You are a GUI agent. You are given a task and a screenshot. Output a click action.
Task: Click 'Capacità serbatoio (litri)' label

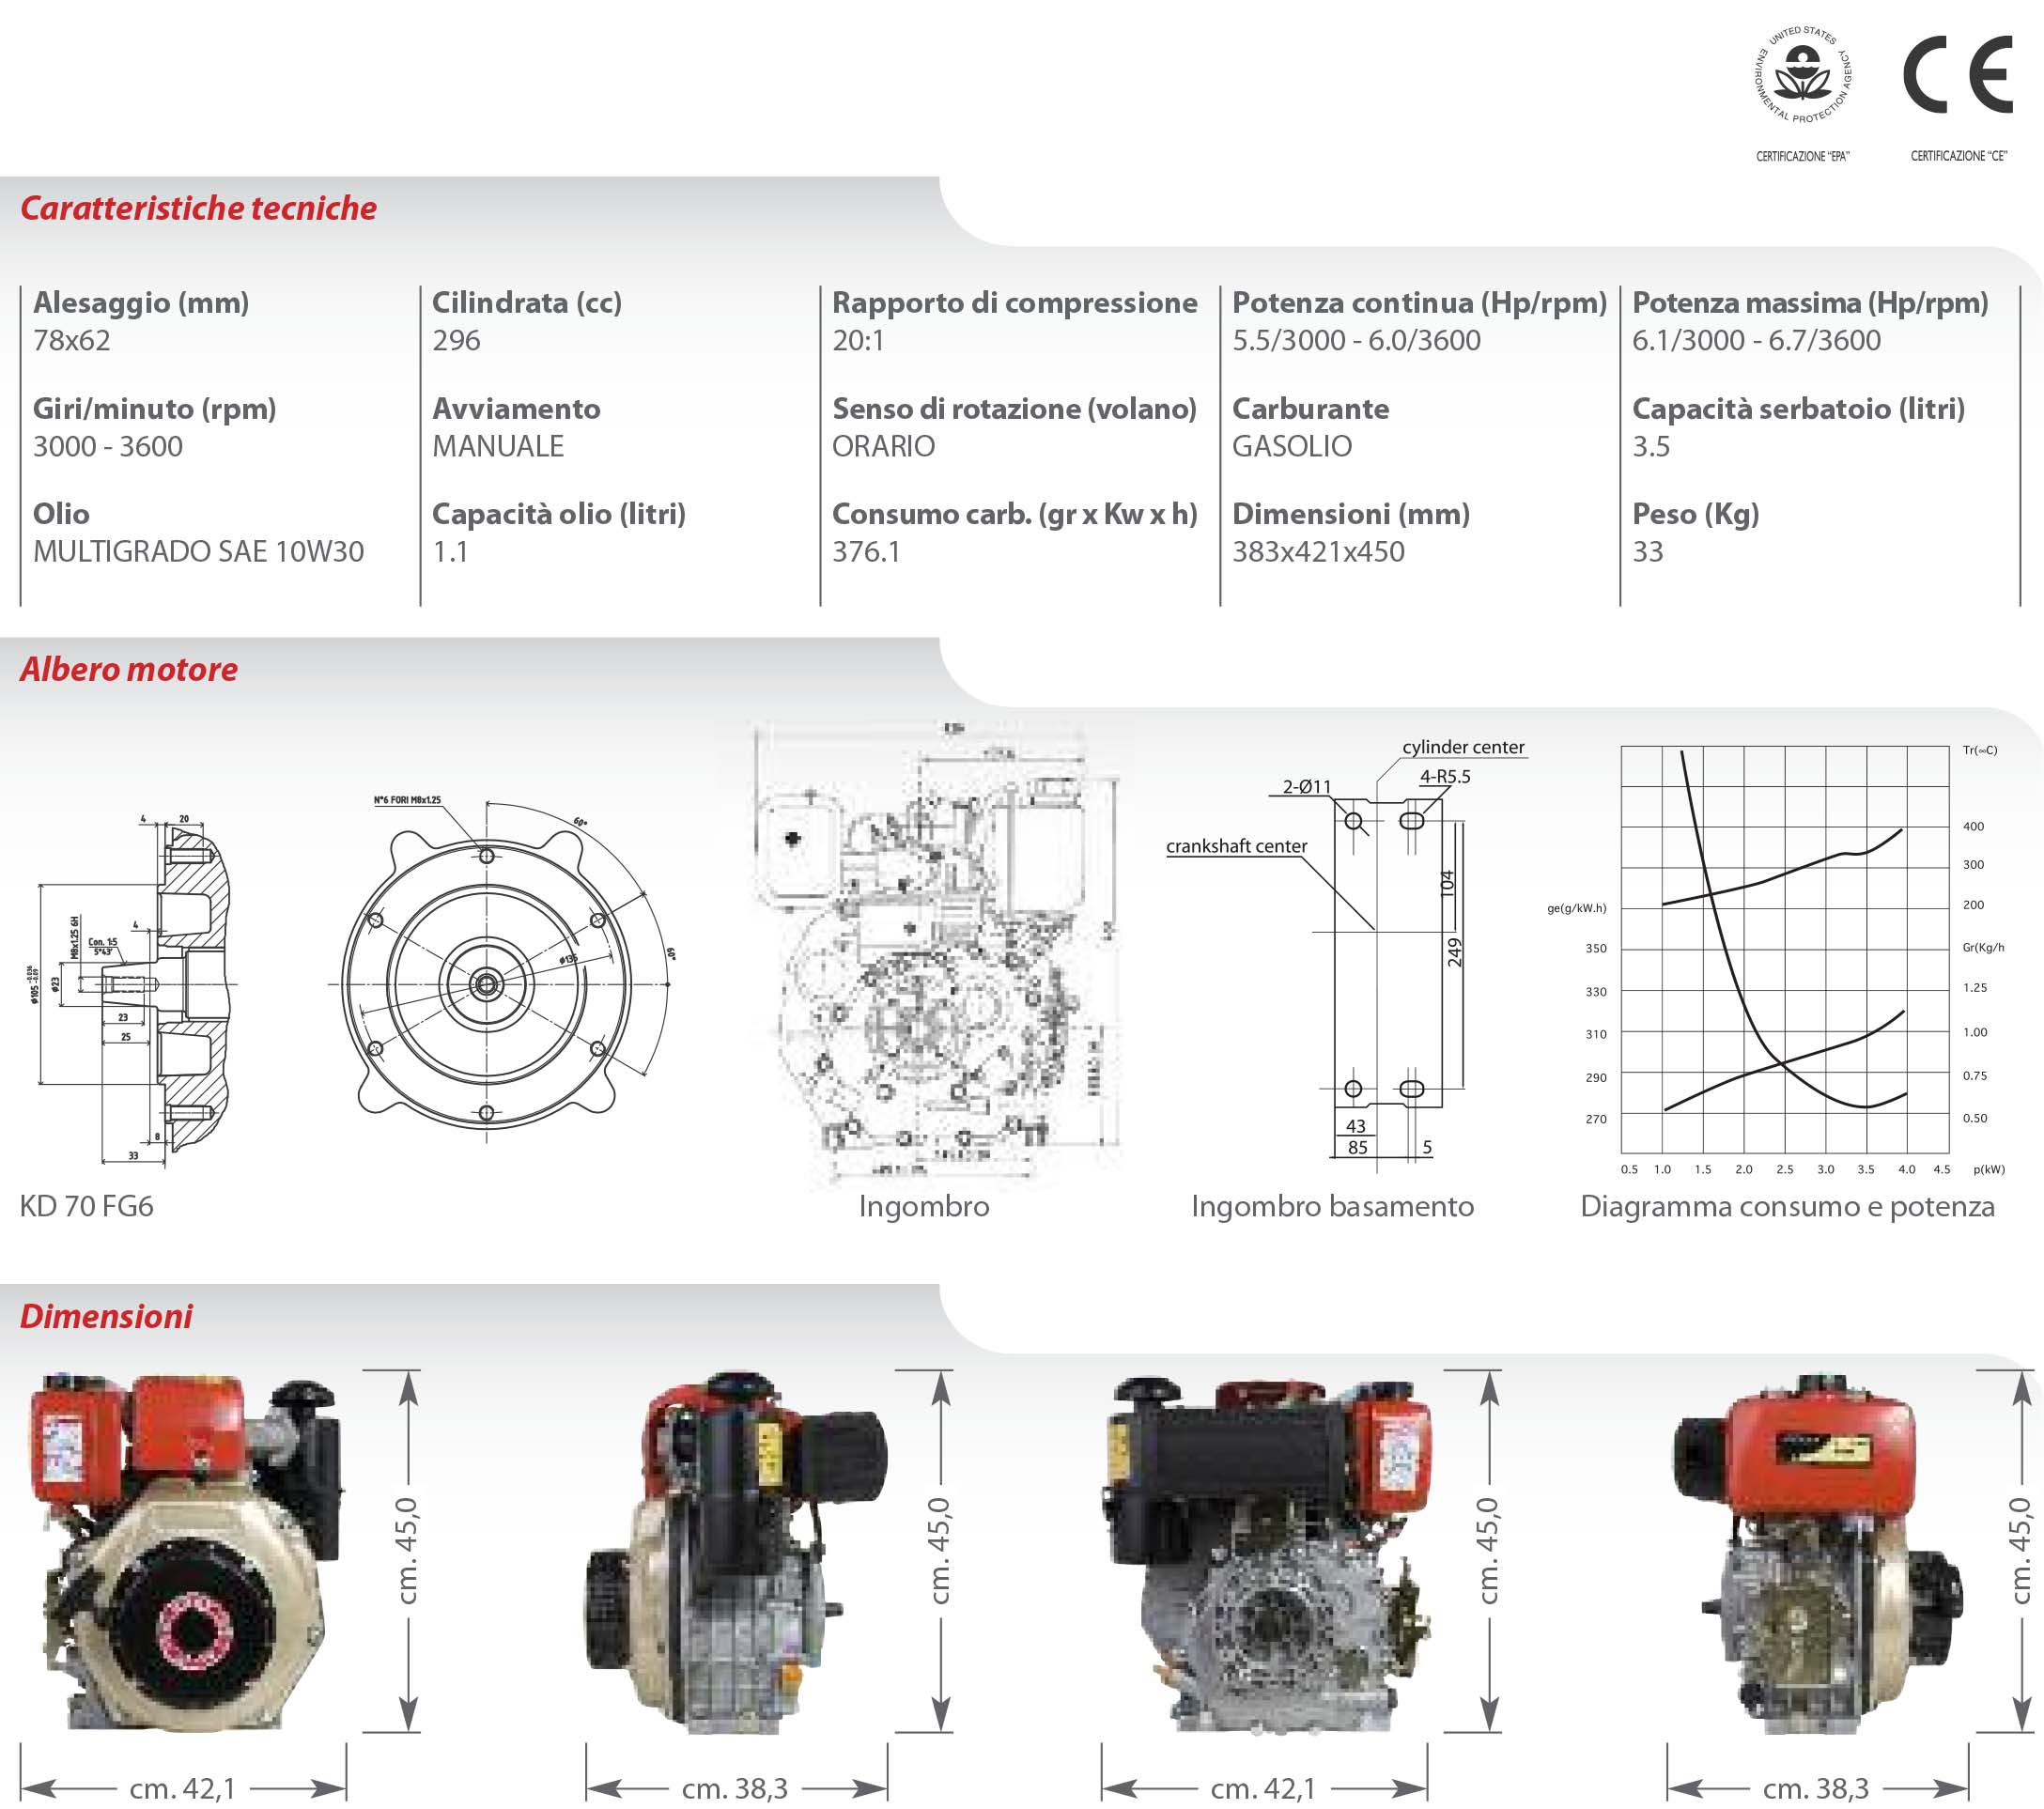(x=1798, y=409)
